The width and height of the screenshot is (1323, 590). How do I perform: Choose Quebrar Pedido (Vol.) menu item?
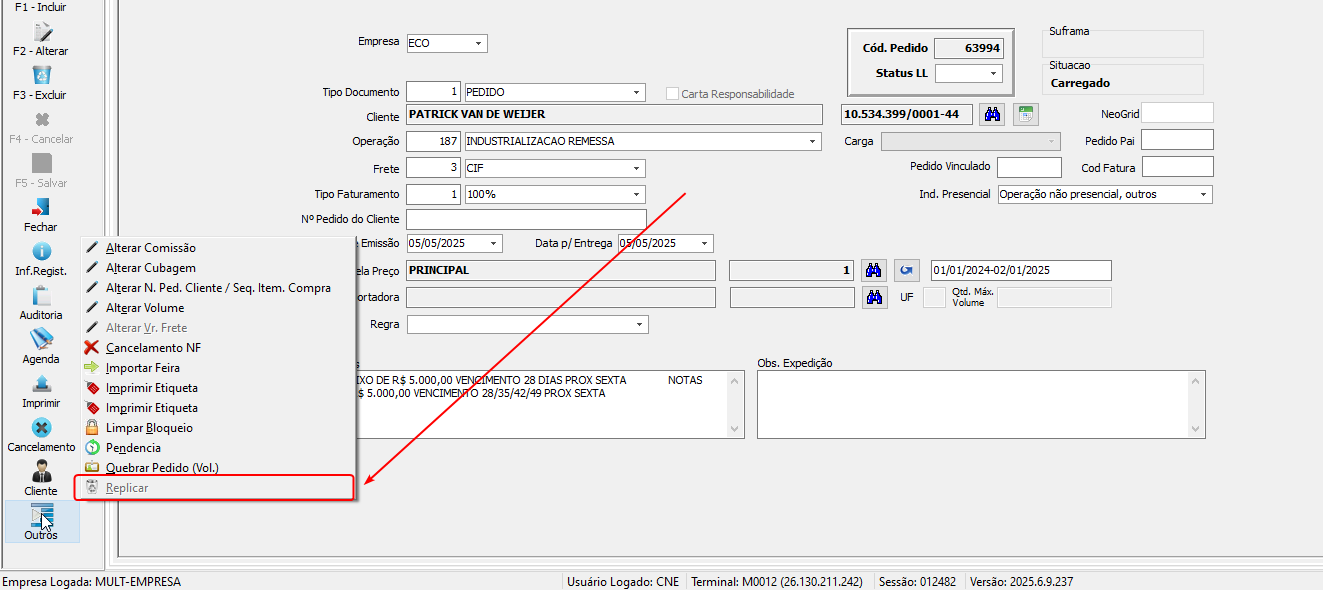[x=161, y=468]
